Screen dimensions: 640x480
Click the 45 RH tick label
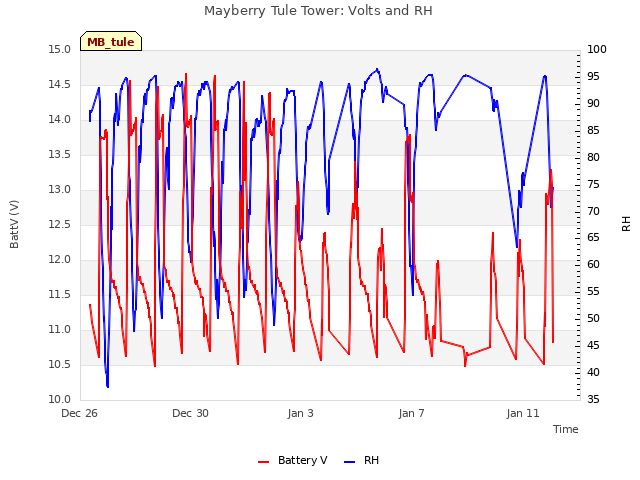point(593,346)
